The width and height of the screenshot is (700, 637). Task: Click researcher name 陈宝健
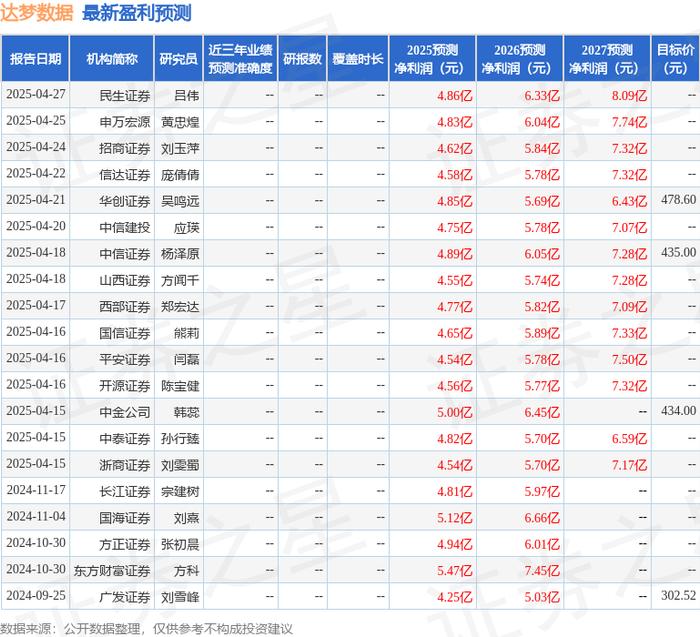[x=180, y=385]
